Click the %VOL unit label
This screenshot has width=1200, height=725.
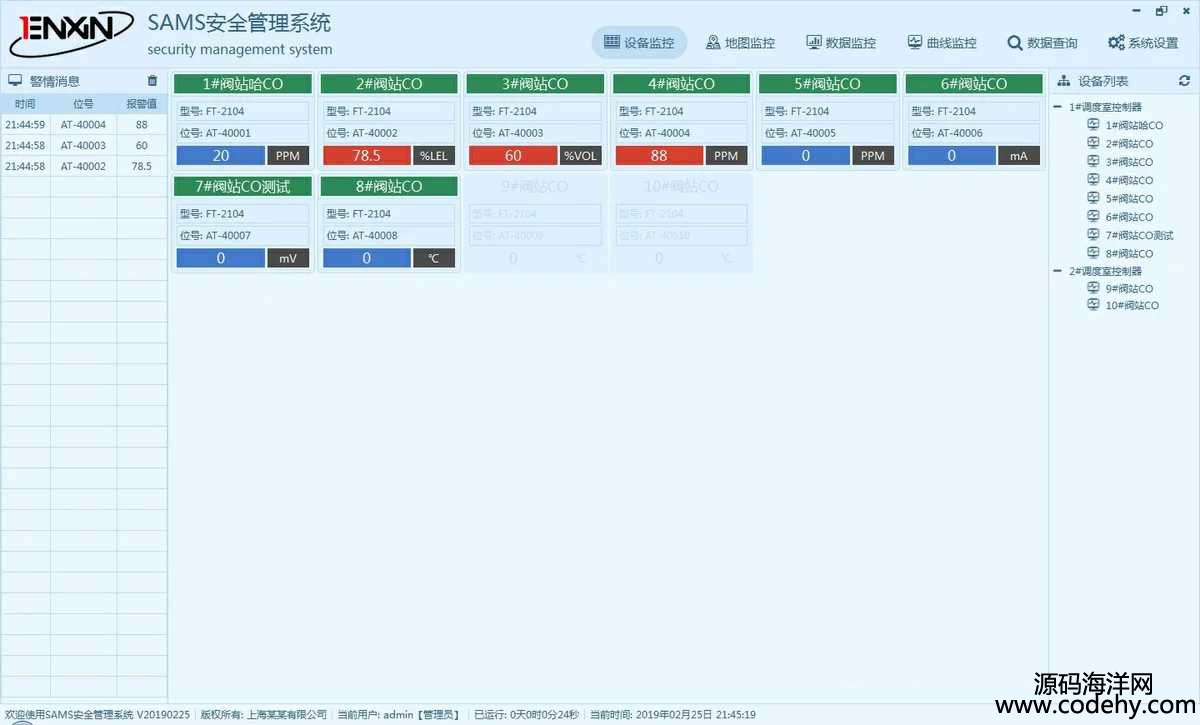pos(580,155)
